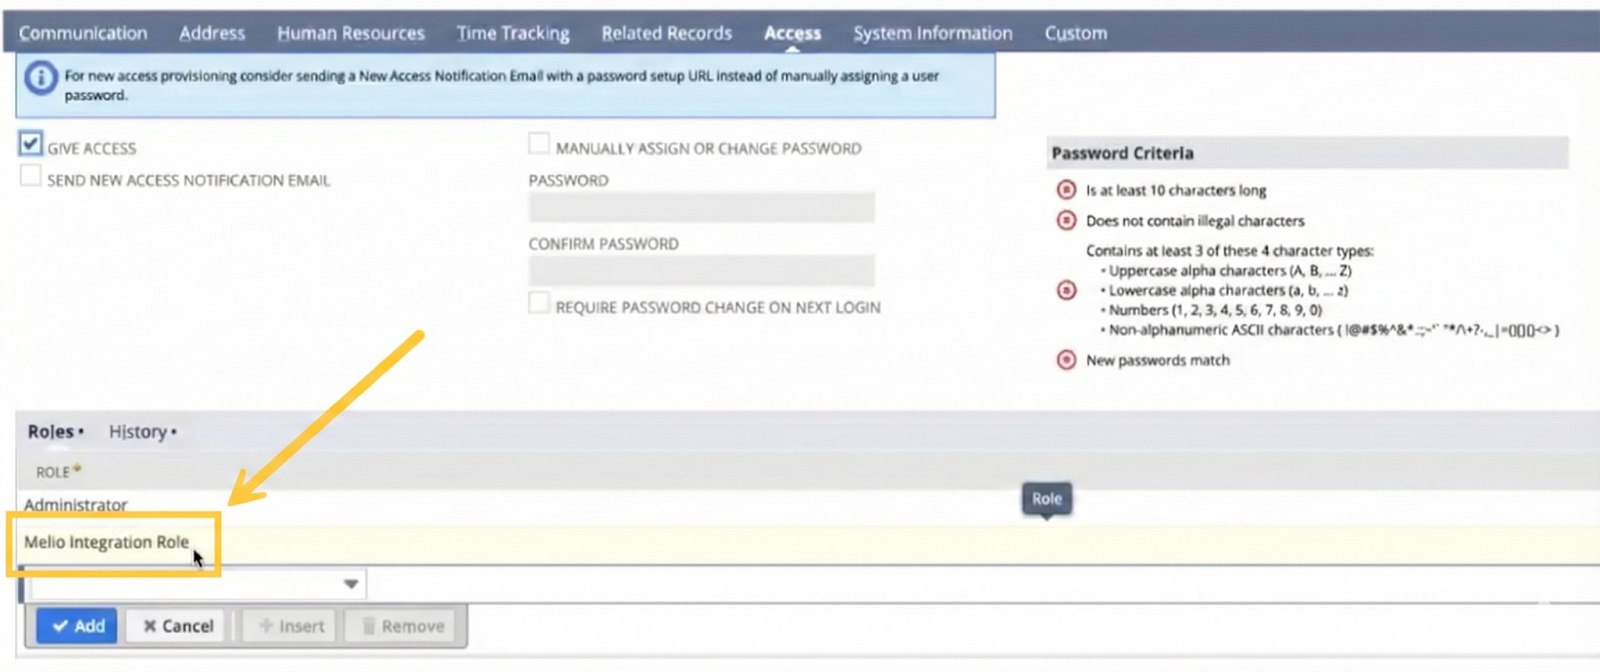Click the status icon beside 'Does not contain illegal characters'
The height and width of the screenshot is (672, 1600).
tap(1066, 221)
